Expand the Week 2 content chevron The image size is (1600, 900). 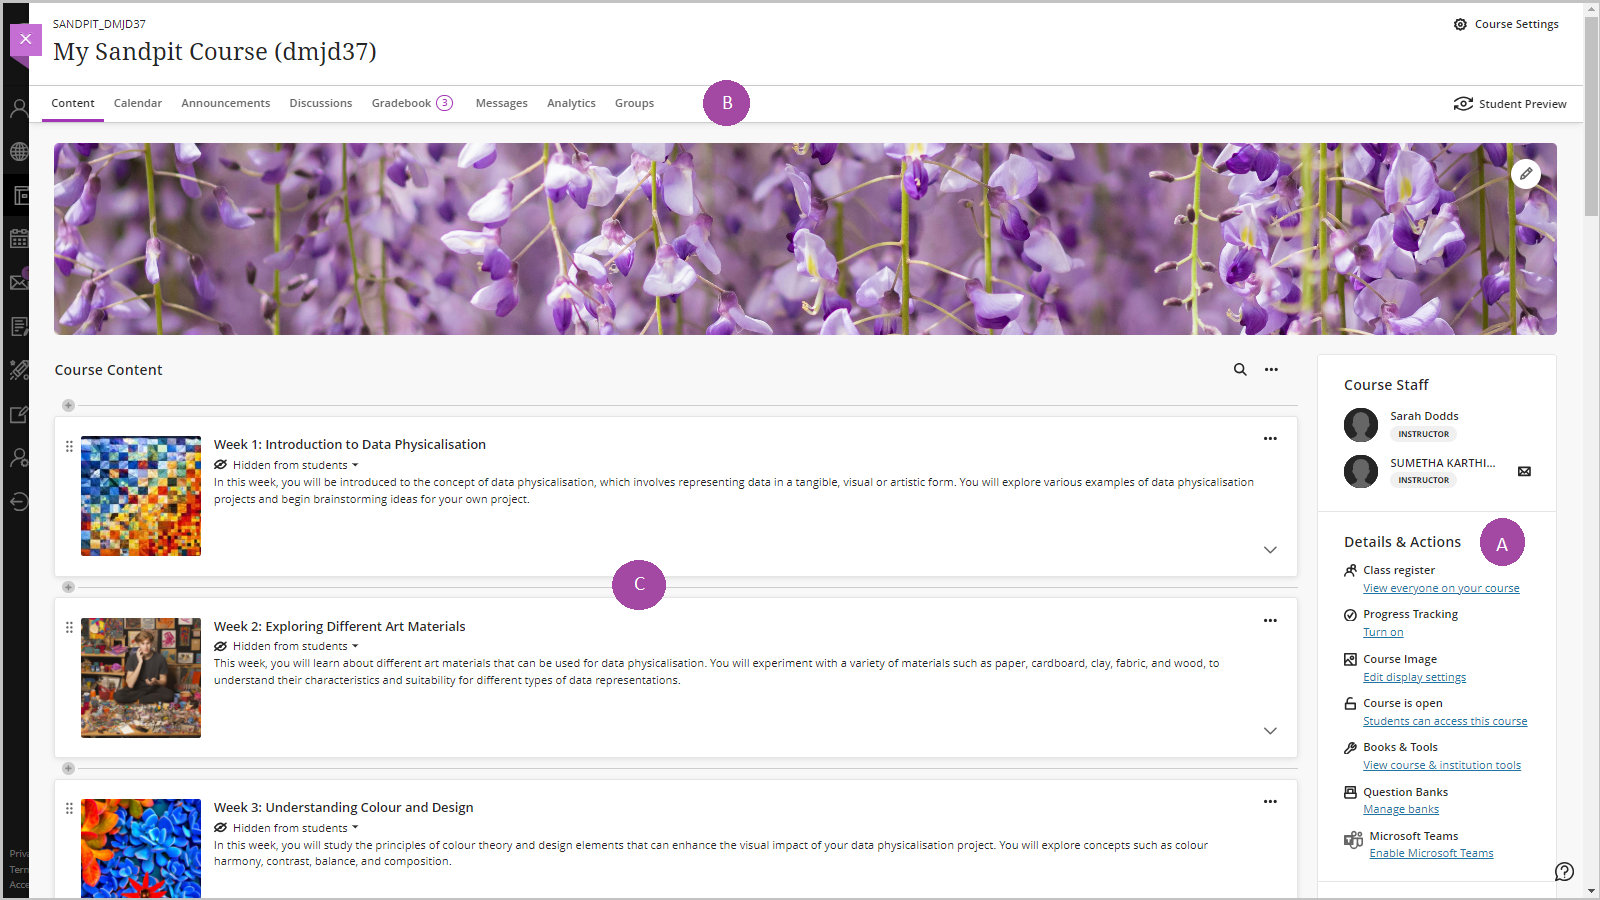tap(1270, 730)
